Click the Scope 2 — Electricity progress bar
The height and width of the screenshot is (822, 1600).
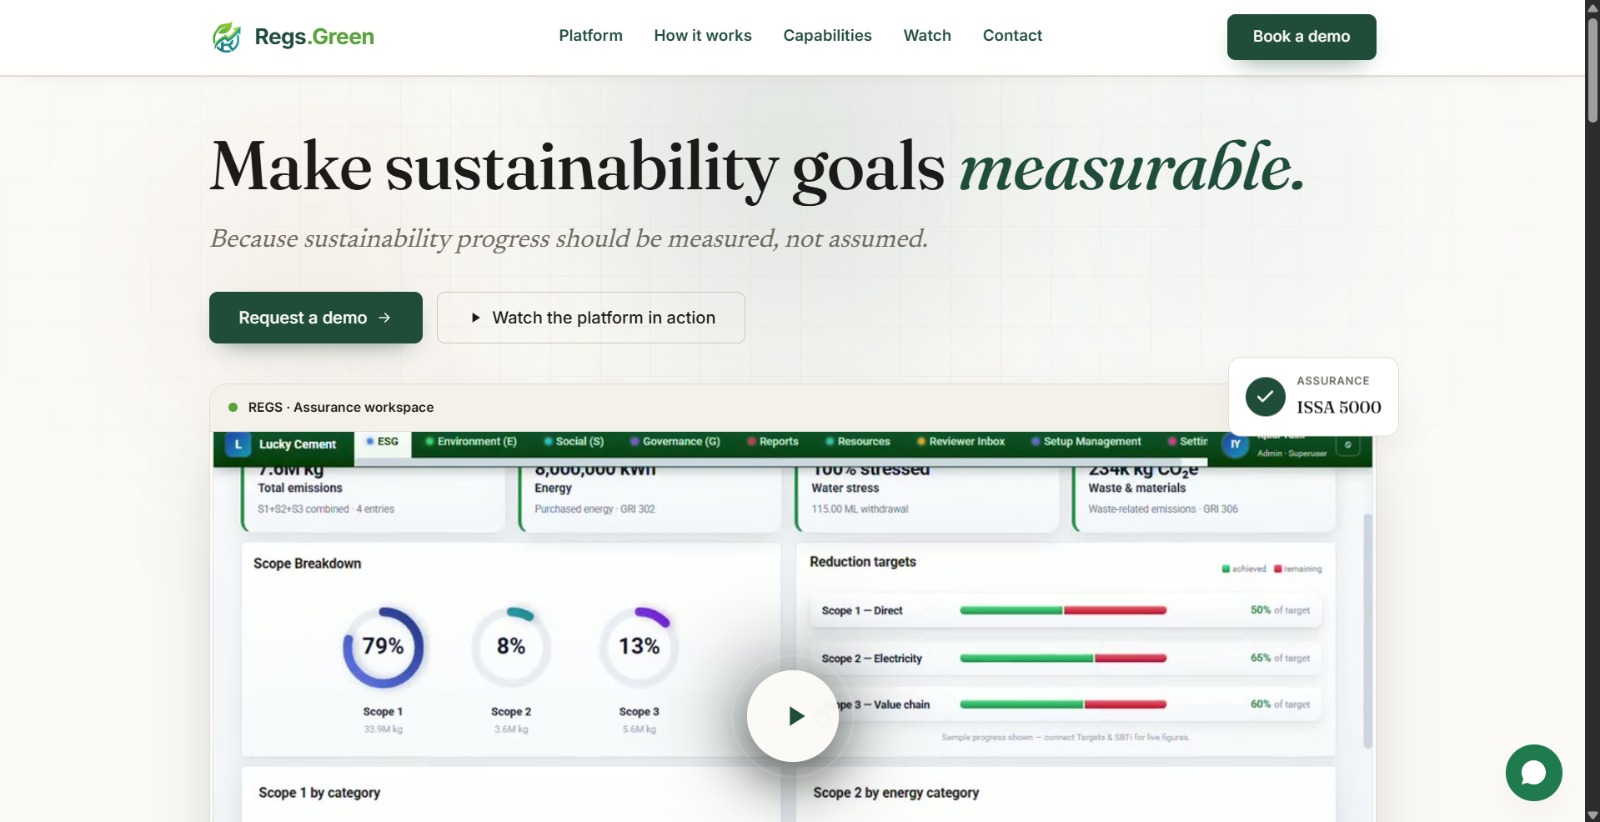pyautogui.click(x=1063, y=658)
